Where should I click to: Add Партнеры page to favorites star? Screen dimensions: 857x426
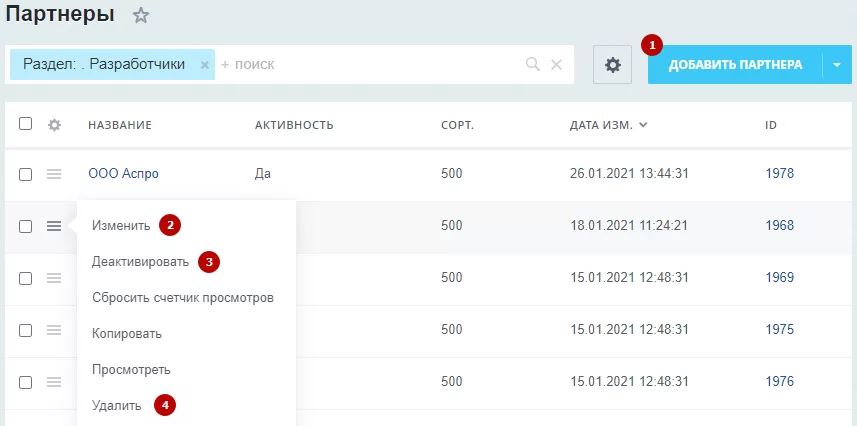click(x=141, y=15)
